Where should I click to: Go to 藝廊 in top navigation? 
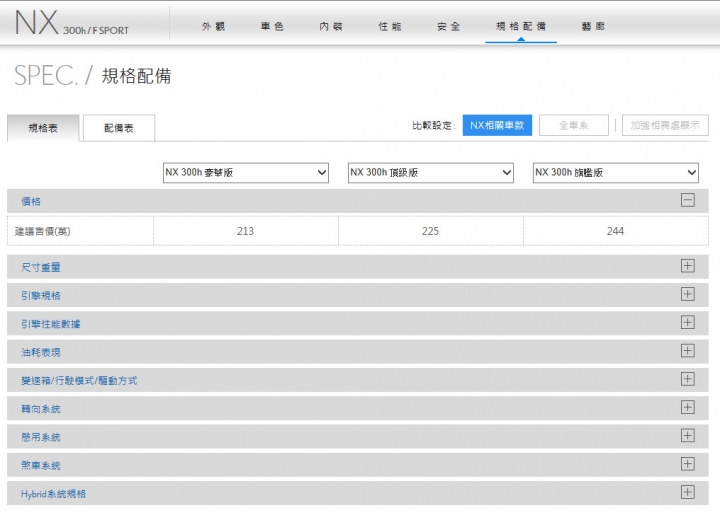click(593, 27)
